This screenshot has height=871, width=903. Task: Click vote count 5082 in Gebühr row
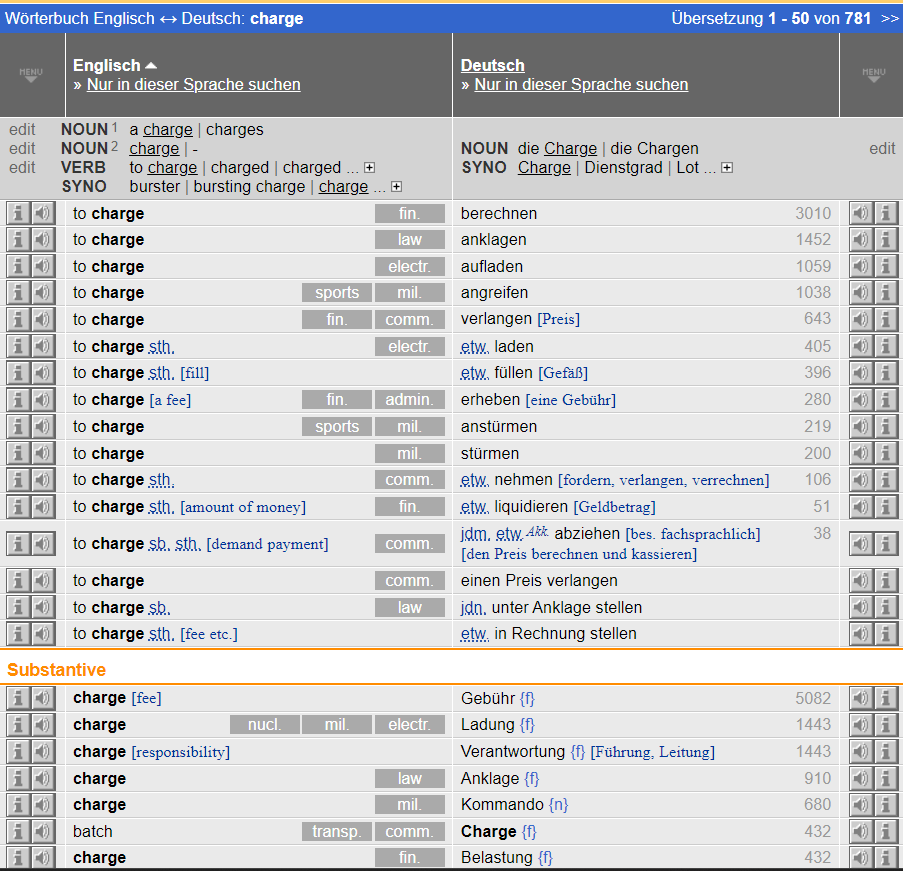[x=813, y=698]
